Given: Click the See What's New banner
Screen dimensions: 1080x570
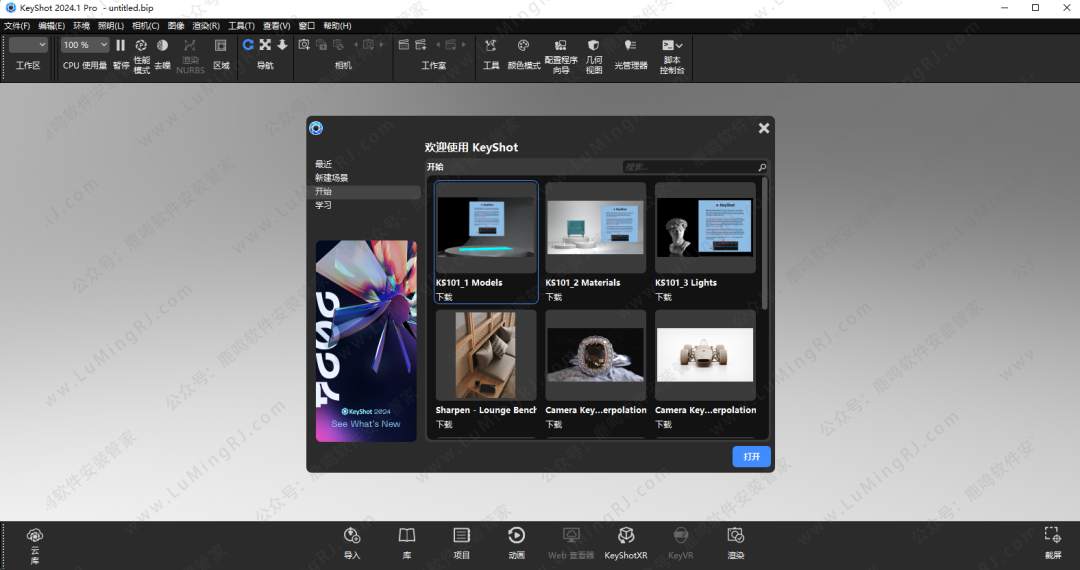Looking at the screenshot, I should (x=366, y=341).
